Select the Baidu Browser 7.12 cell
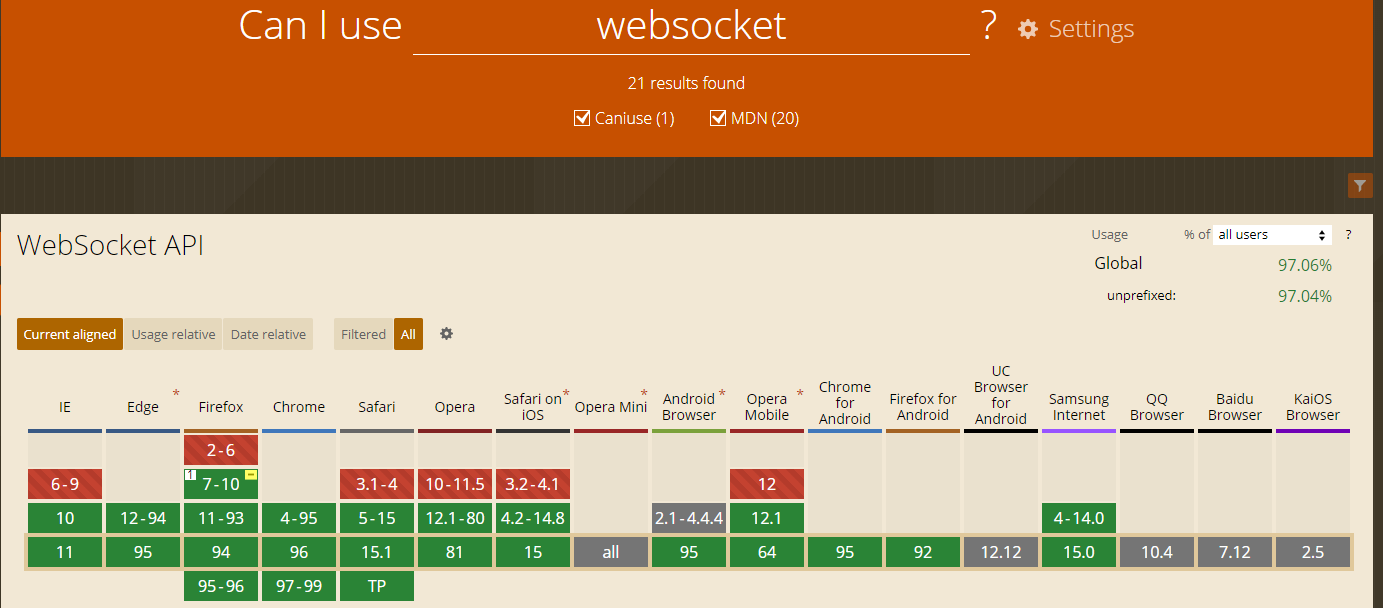The width and height of the screenshot is (1383, 608). (1235, 552)
